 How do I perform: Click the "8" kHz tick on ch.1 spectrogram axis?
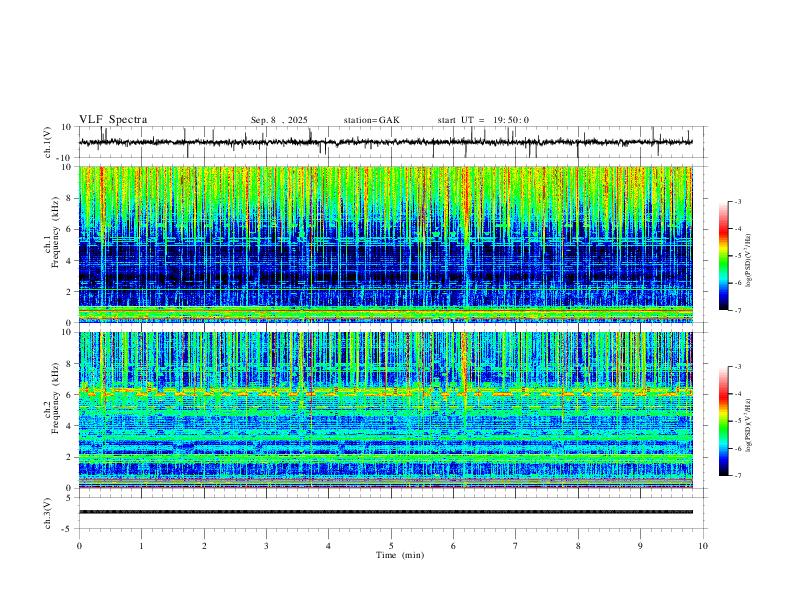70,198
